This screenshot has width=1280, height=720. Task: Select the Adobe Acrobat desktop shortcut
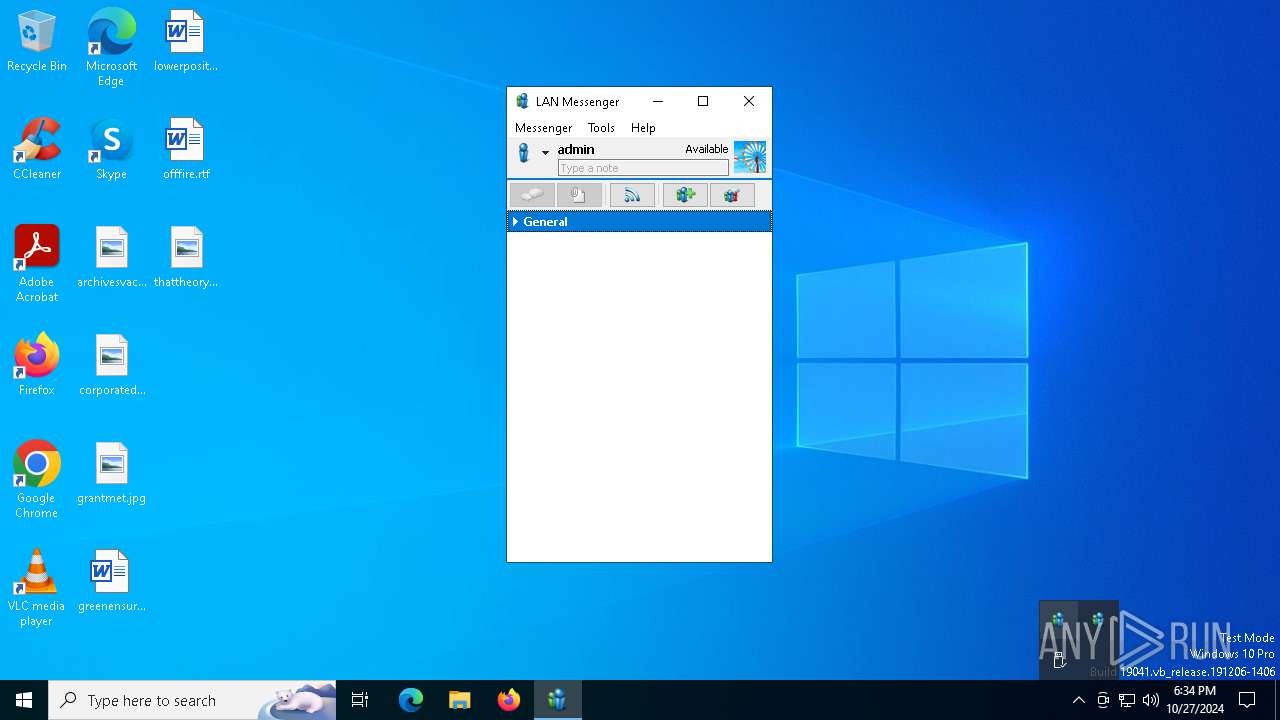pos(37,264)
